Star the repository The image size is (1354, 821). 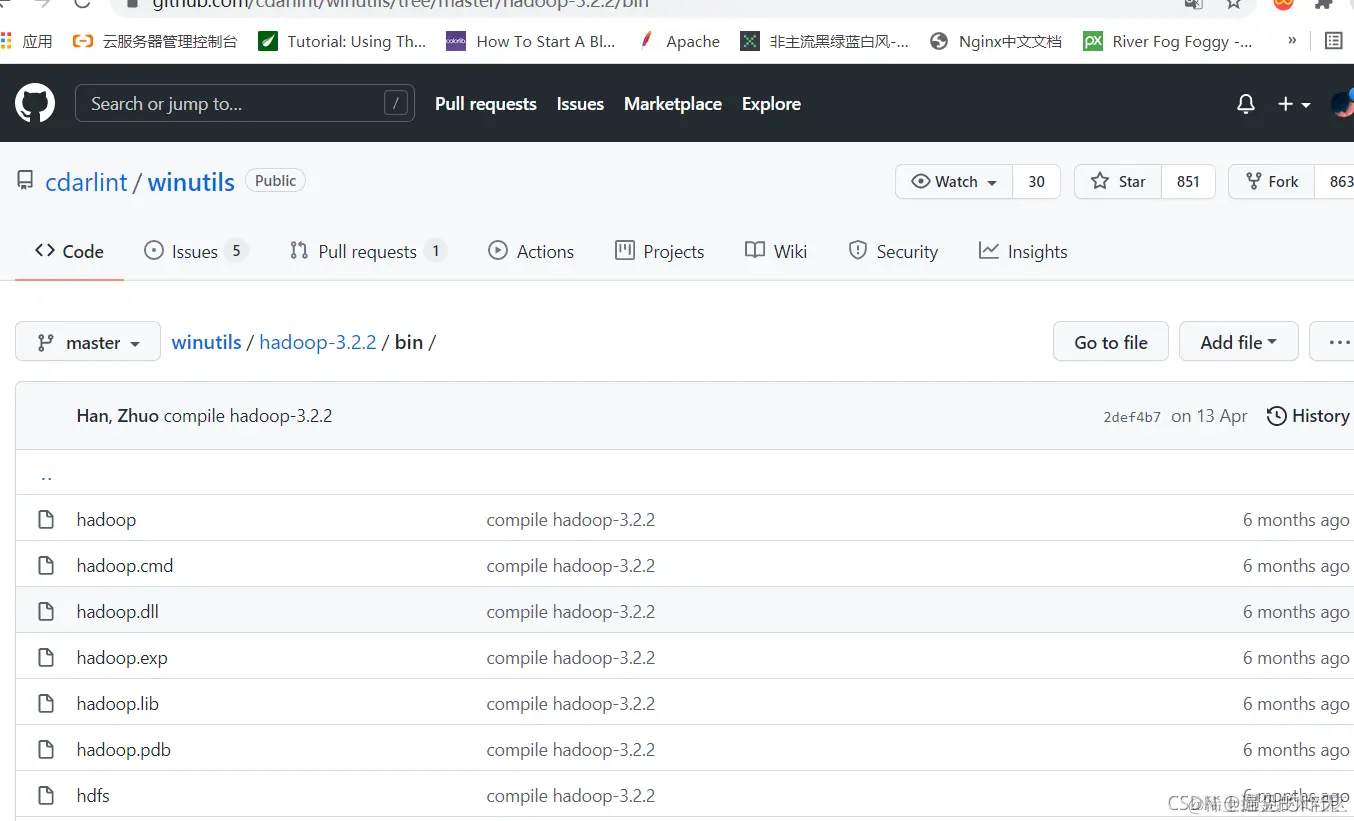(1118, 181)
